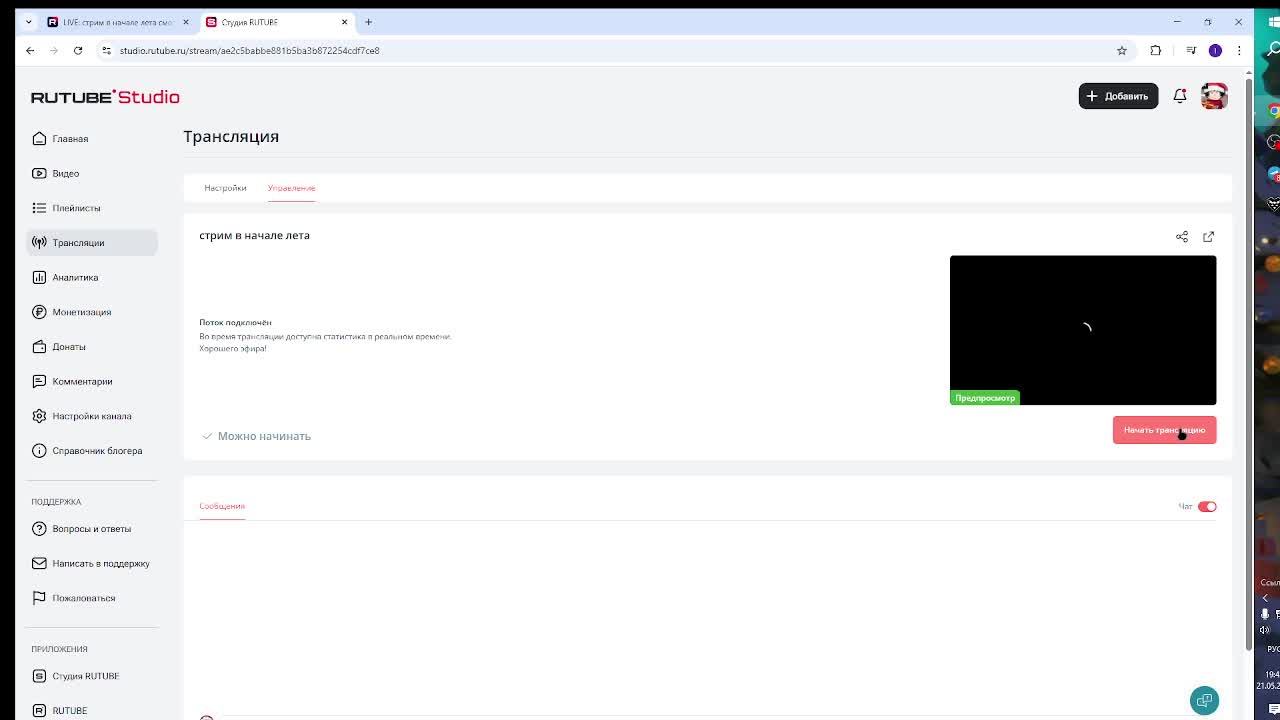Open the support chat floating button
Screen dimensions: 1280x720
point(1204,700)
